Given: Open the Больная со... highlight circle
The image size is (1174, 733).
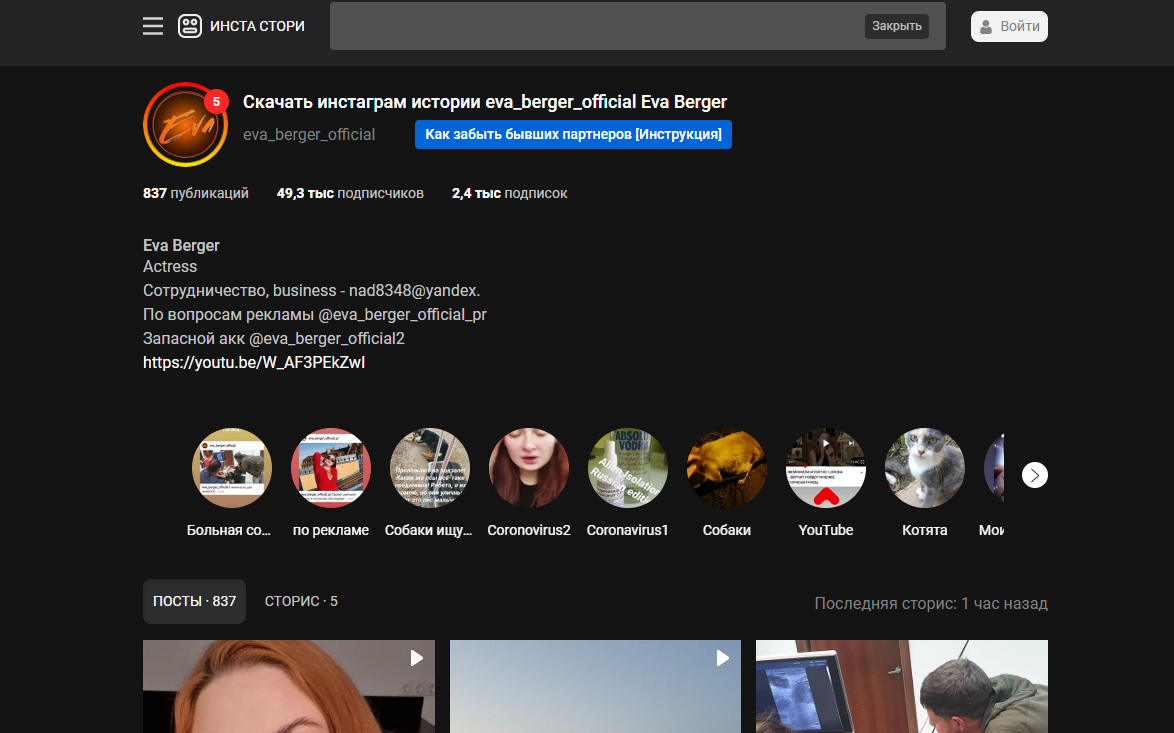Looking at the screenshot, I should (x=231, y=468).
